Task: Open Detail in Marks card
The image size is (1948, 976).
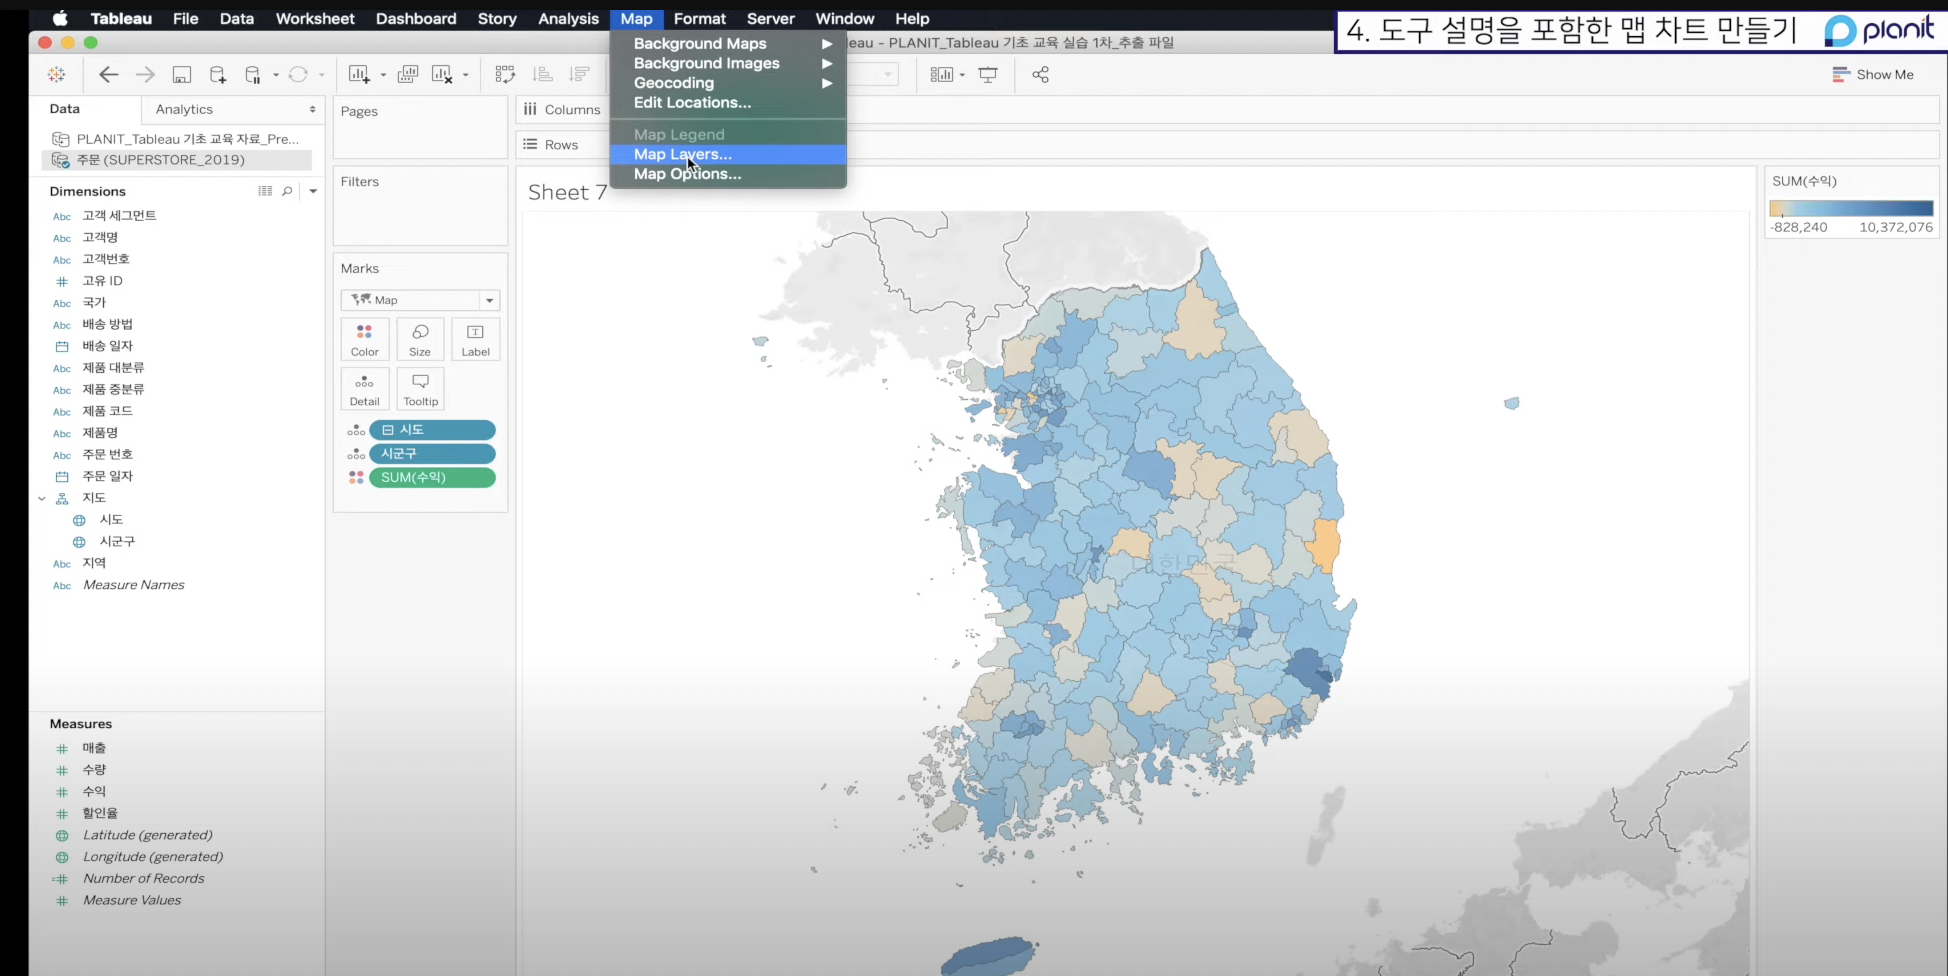Action: (365, 389)
